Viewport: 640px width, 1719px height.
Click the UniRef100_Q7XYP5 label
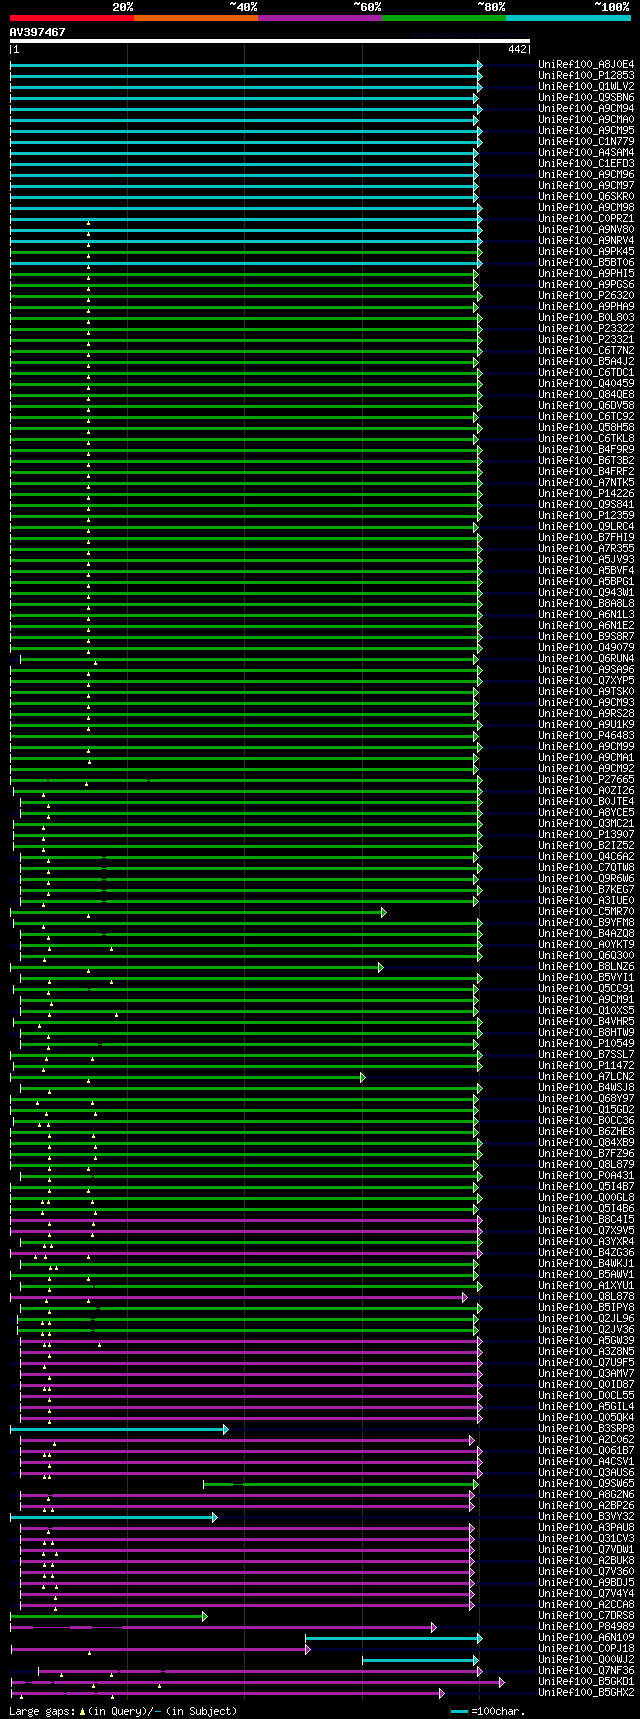pyautogui.click(x=586, y=681)
